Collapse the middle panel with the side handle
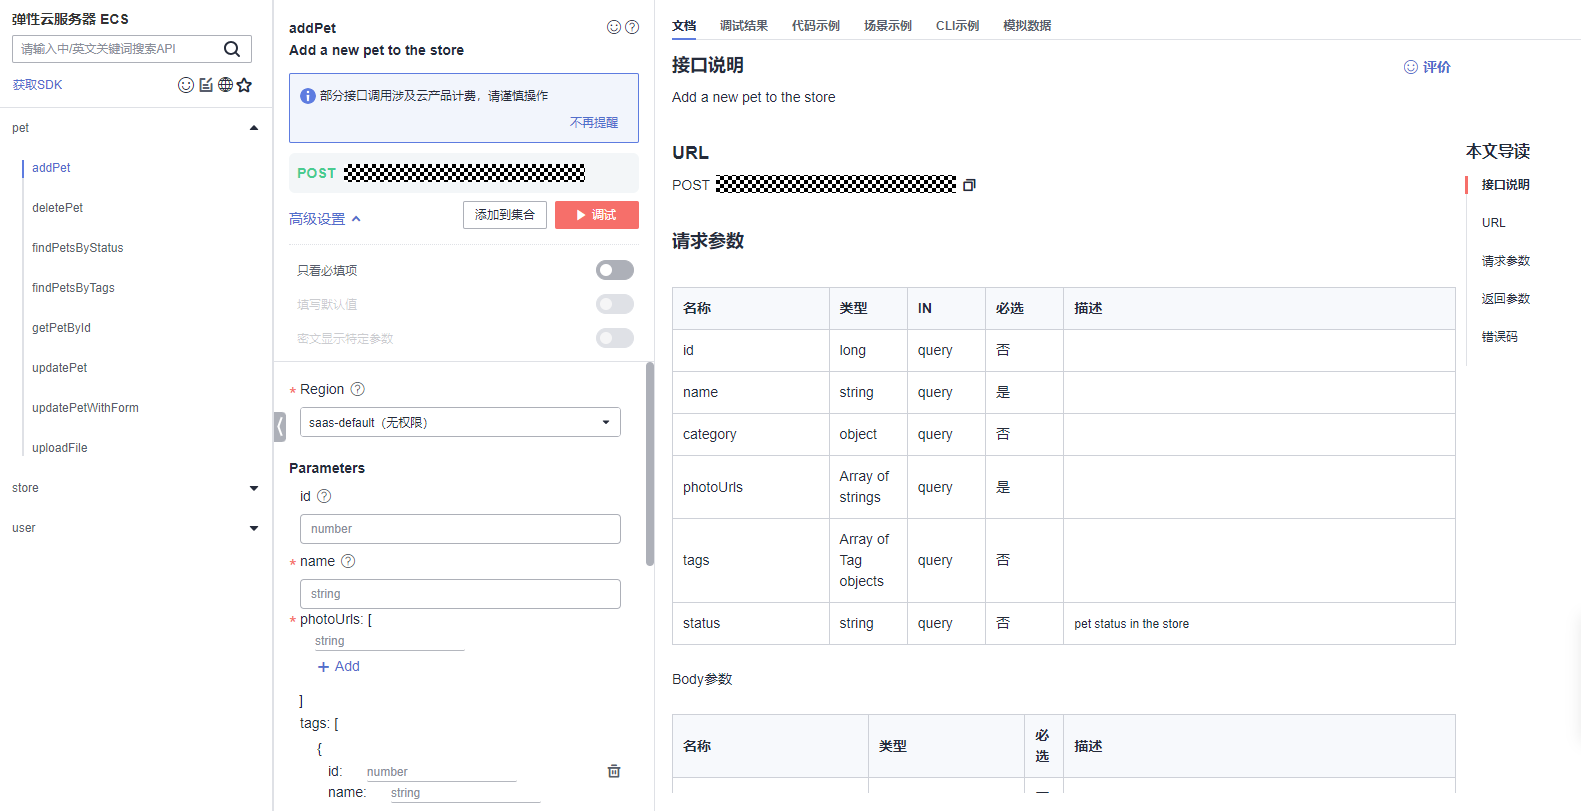Viewport: 1581px width, 811px height. 280,427
